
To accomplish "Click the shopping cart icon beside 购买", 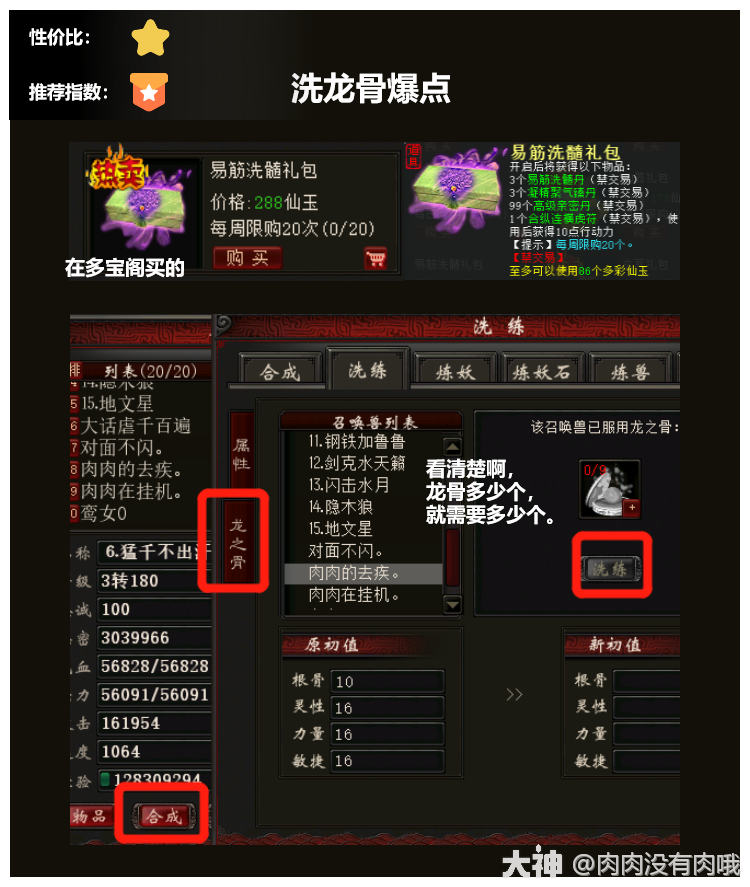I will click(376, 259).
